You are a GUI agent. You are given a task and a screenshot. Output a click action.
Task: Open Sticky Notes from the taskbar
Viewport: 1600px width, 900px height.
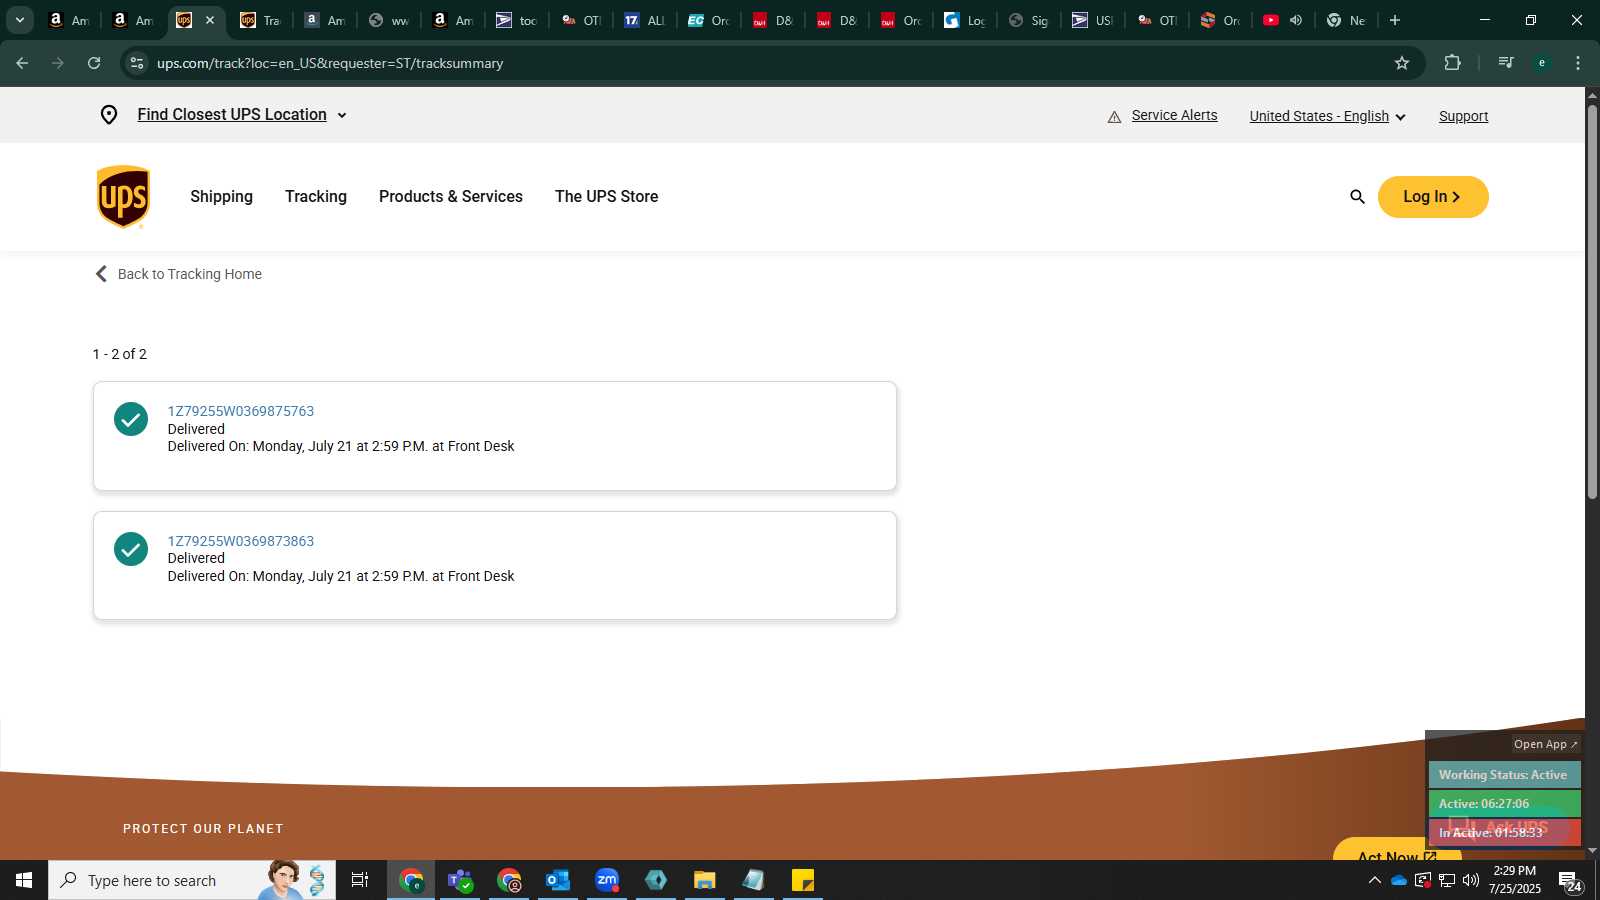pyautogui.click(x=803, y=880)
